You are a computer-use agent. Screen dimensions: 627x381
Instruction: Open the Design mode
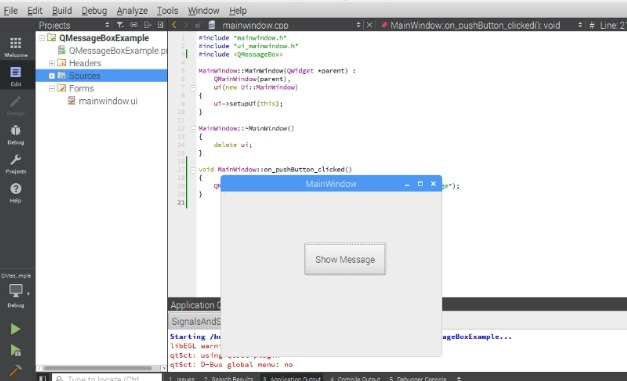click(x=16, y=106)
